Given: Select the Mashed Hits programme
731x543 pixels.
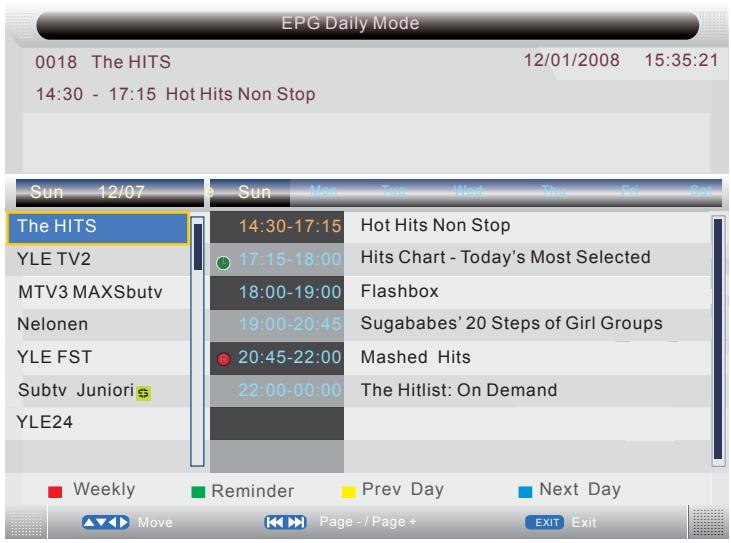Looking at the screenshot, I should pyautogui.click(x=528, y=357).
